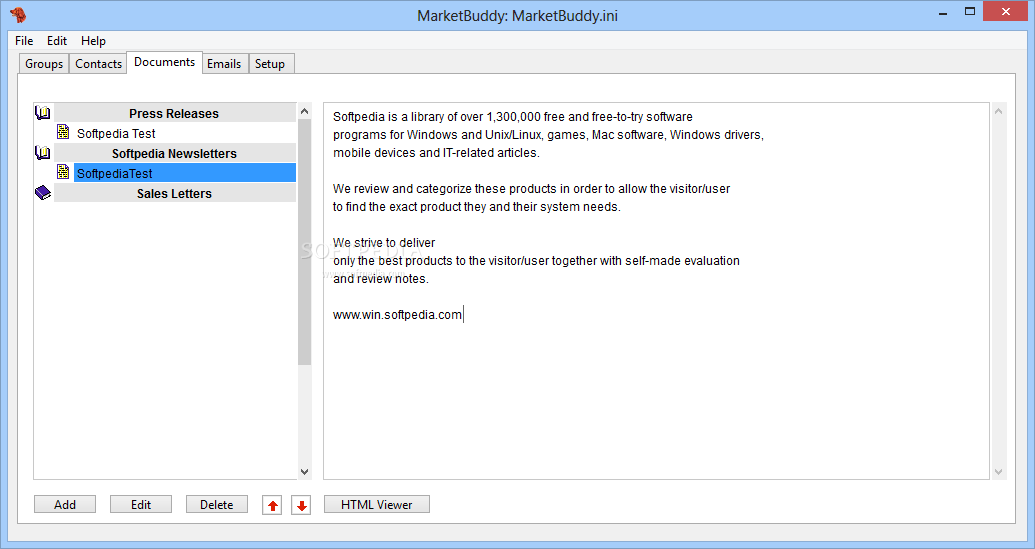This screenshot has height=549, width=1035.
Task: Click the text editor scroll down arrow
Action: (998, 471)
